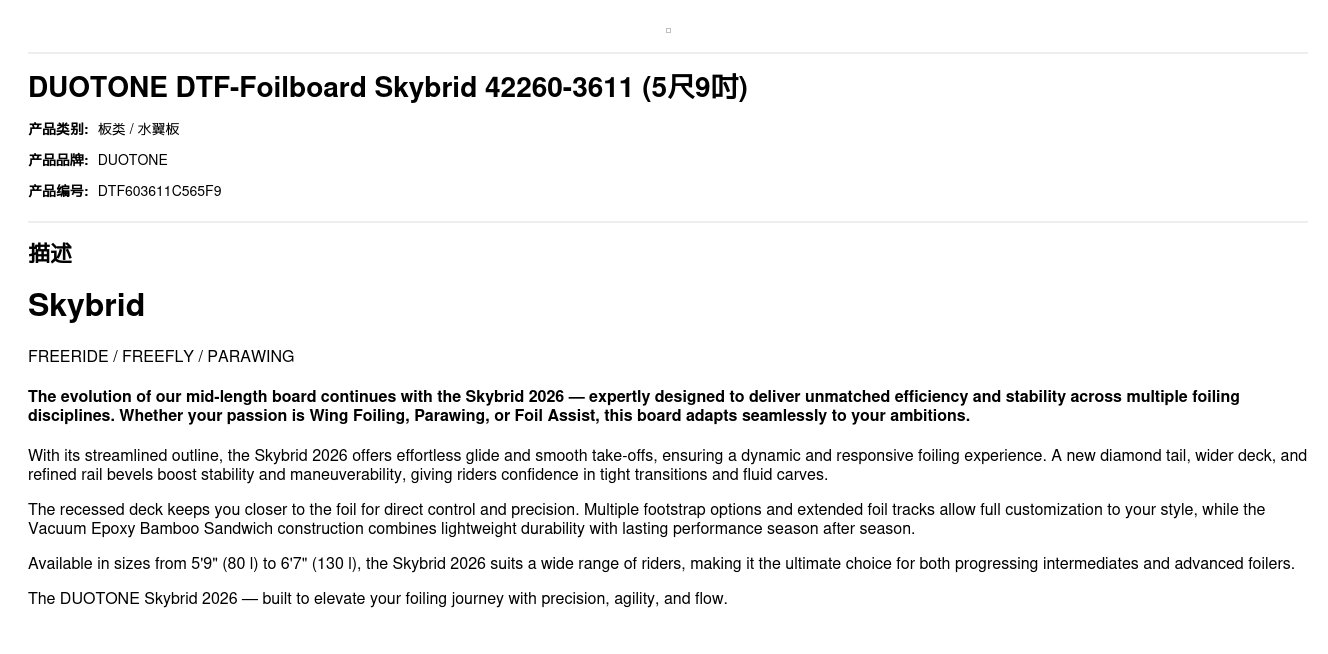
Task: Click the small broken image placeholder at top
Action: click(x=668, y=30)
